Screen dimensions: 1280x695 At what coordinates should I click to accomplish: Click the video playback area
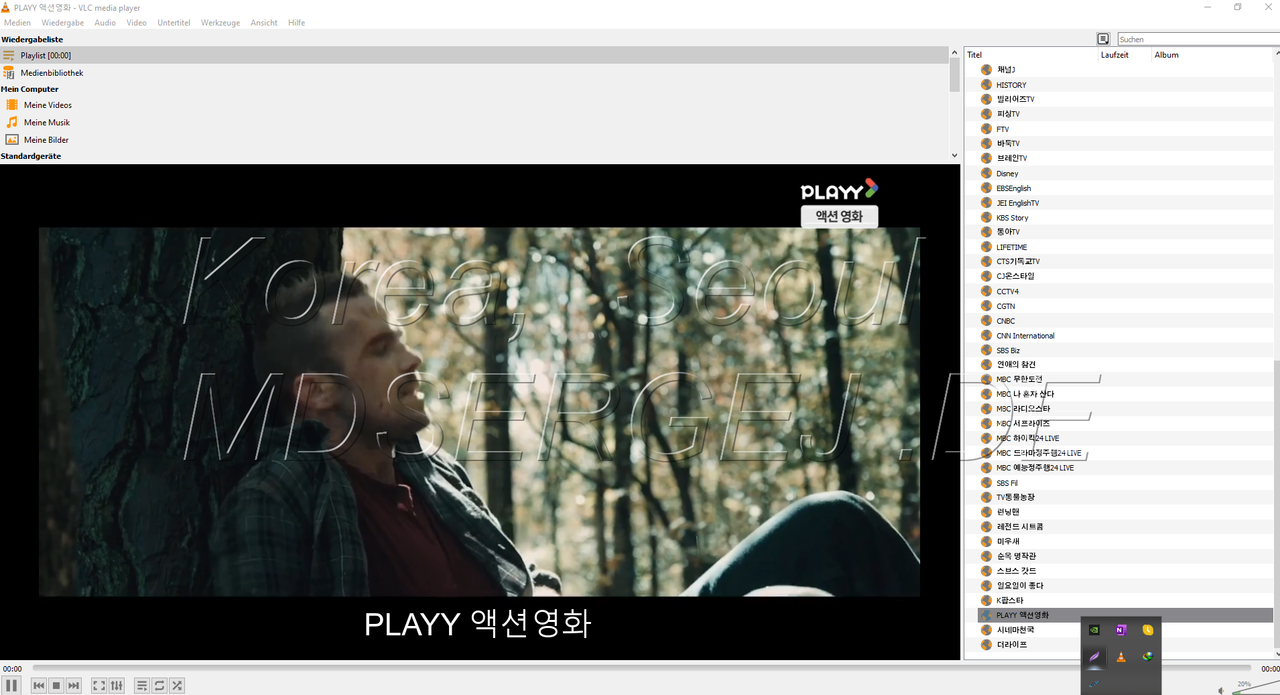pos(479,411)
